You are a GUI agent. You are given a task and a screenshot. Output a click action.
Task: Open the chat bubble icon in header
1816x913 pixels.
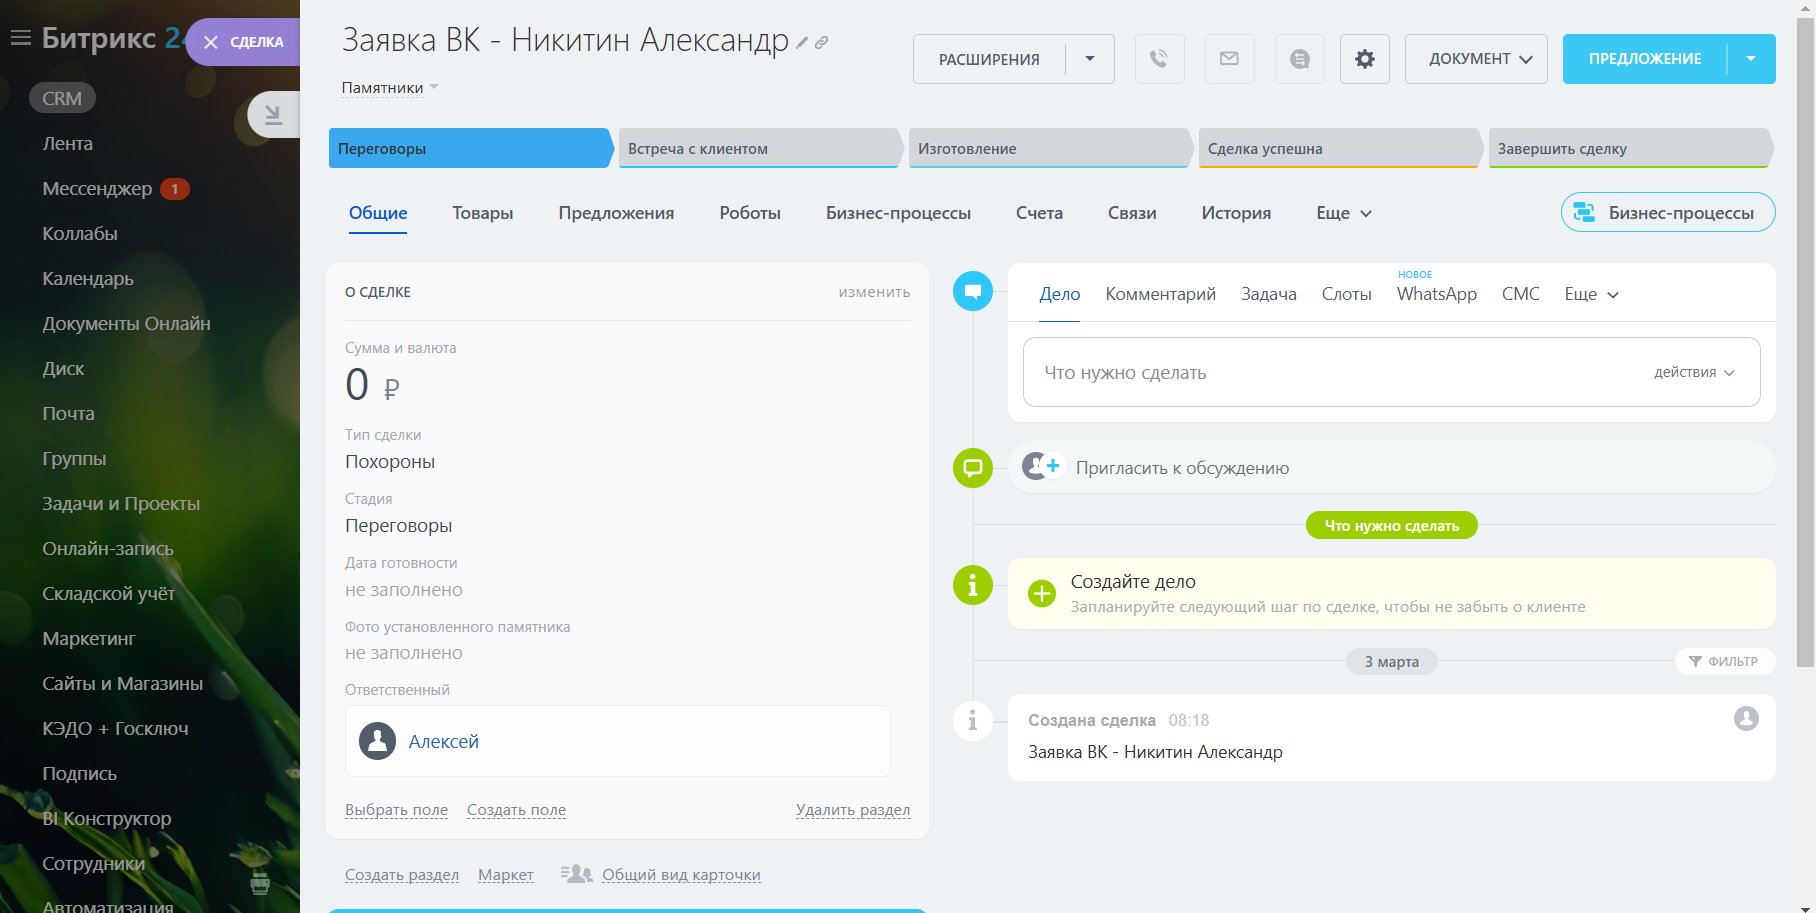click(x=1299, y=59)
